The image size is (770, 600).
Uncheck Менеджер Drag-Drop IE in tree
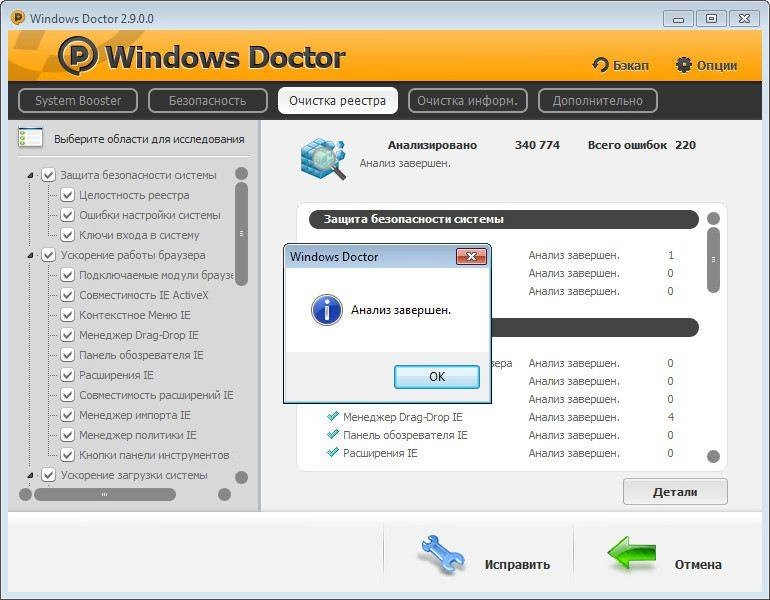click(x=67, y=335)
